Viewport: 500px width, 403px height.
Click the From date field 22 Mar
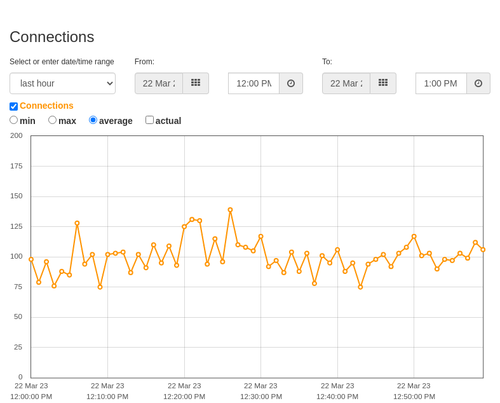point(159,83)
